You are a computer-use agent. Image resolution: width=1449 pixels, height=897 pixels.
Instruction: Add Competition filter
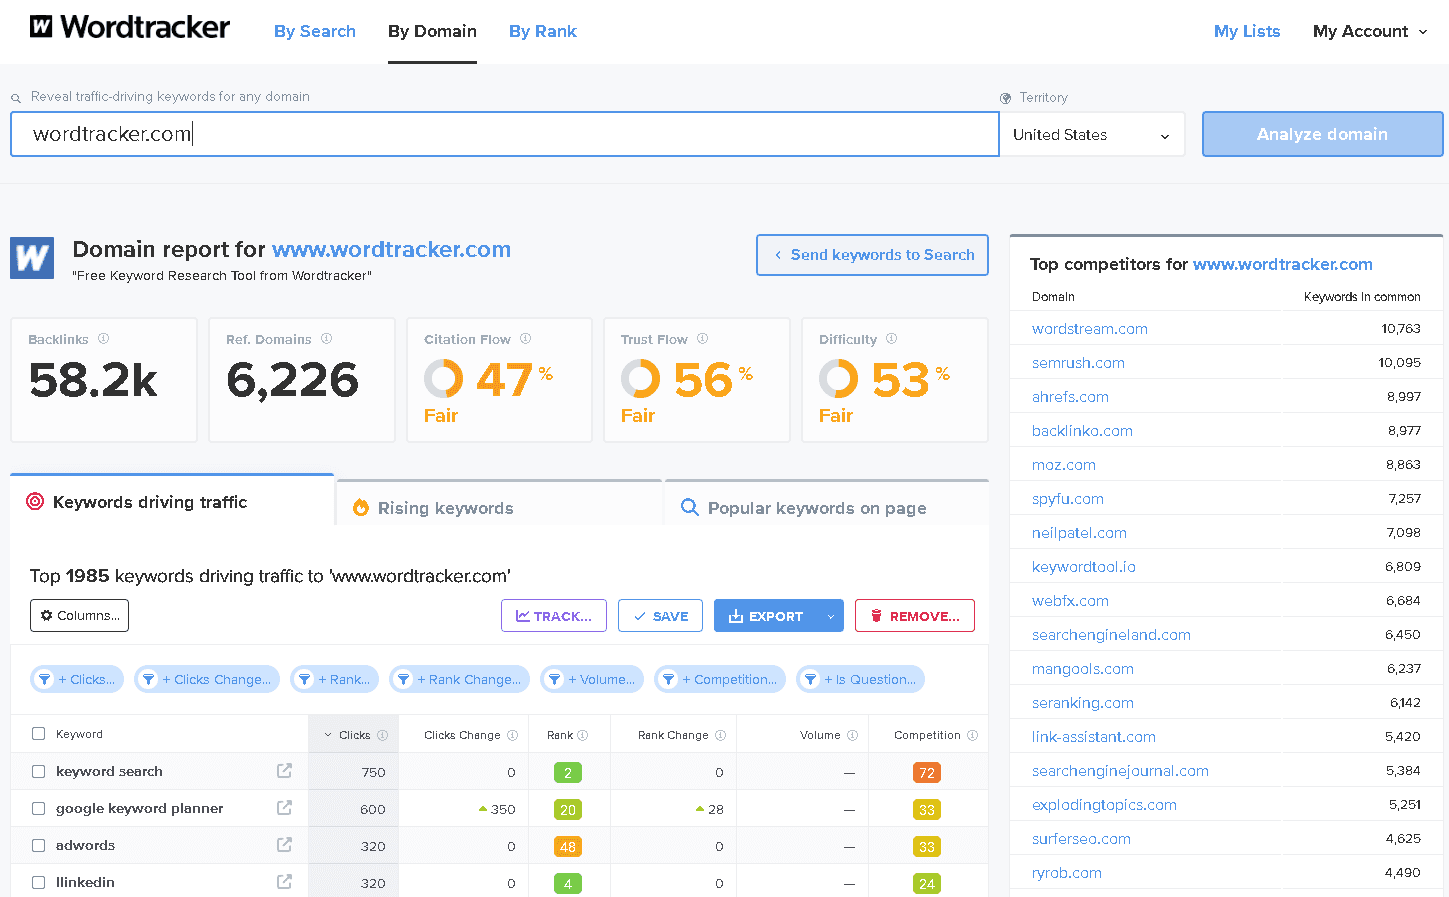coord(720,680)
